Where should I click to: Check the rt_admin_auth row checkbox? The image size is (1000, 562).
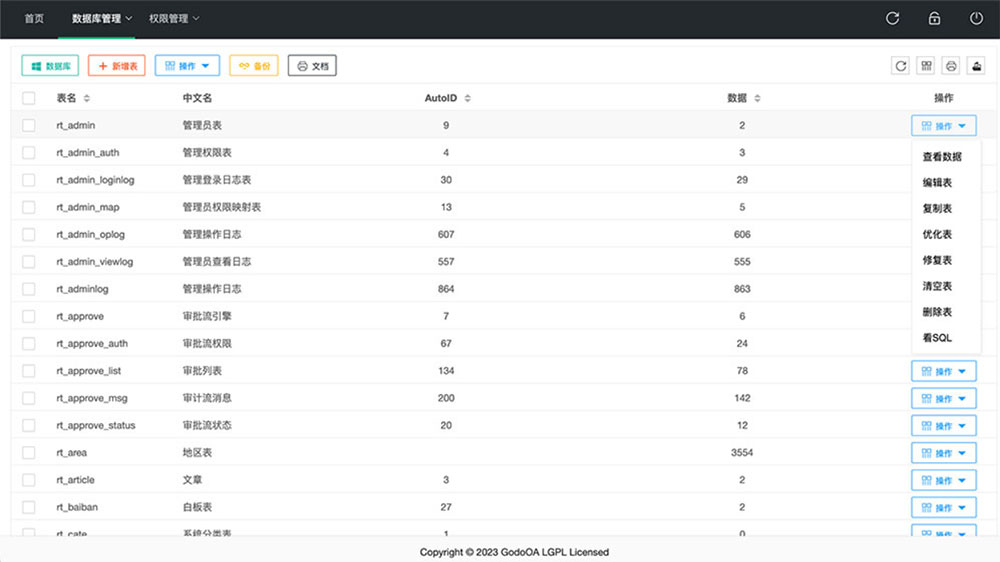click(29, 152)
